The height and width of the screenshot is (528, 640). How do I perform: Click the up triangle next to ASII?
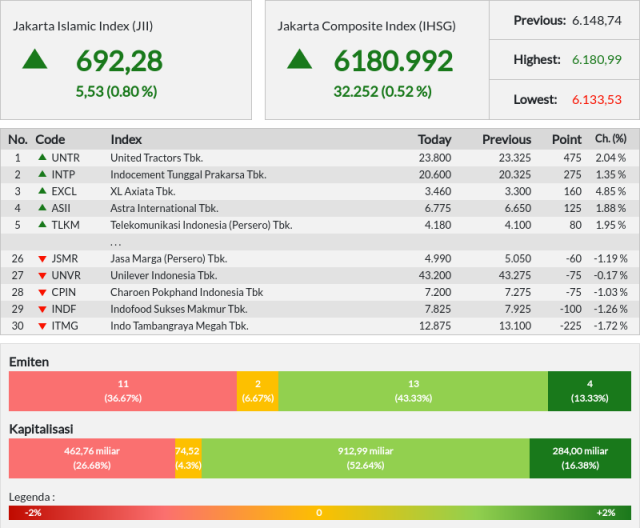pos(42,207)
